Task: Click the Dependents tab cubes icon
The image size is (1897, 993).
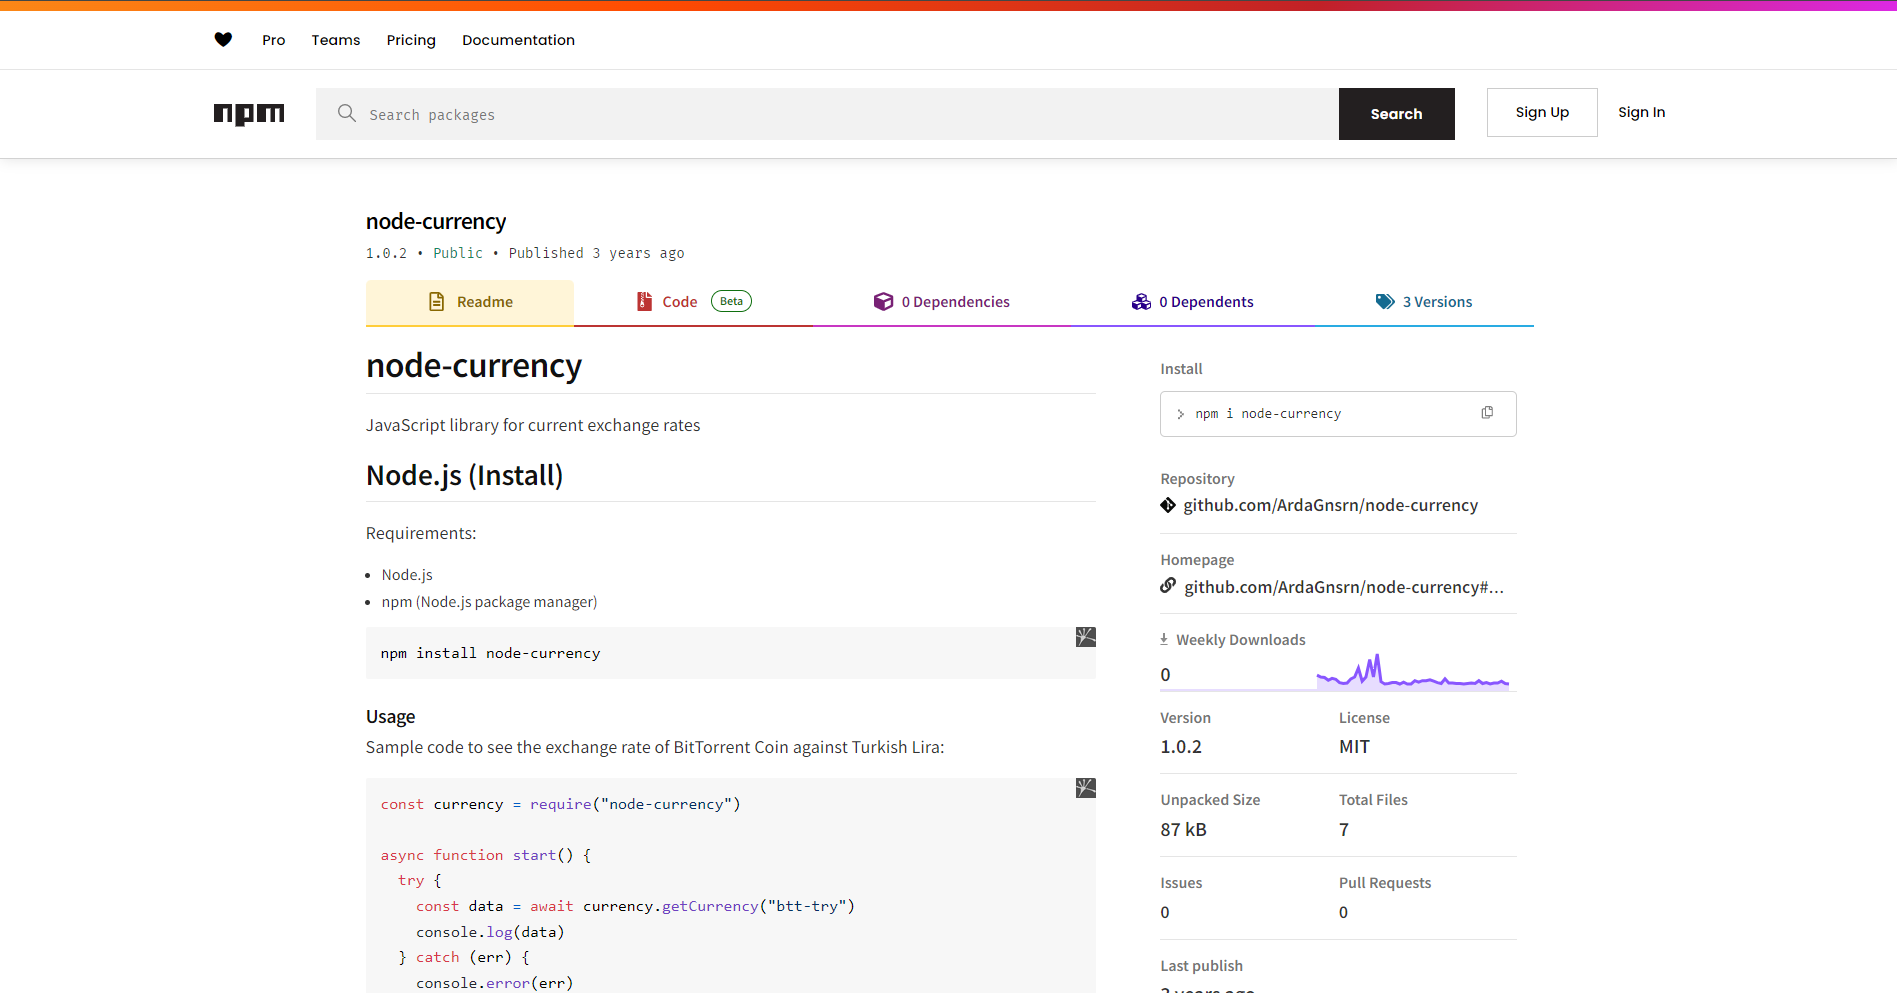Action: [x=1141, y=302]
